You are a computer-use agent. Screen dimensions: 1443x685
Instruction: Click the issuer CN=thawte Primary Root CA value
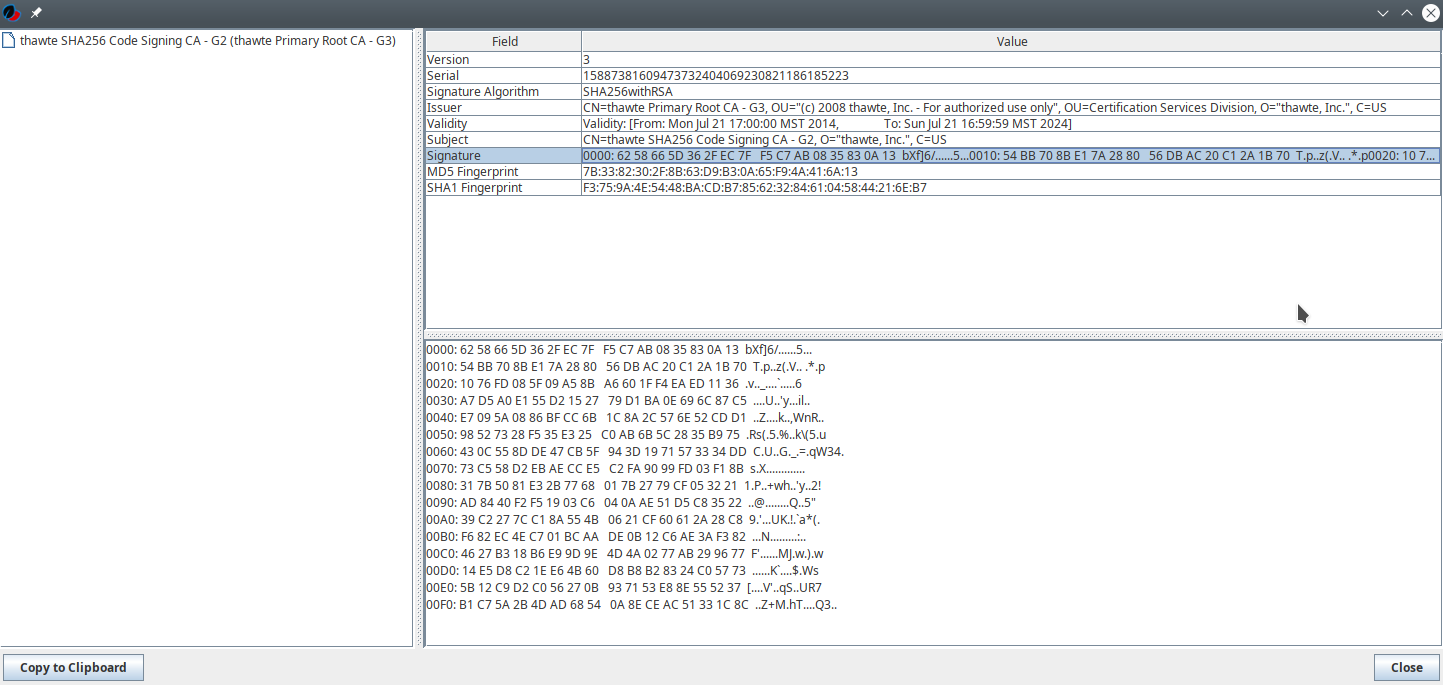pyautogui.click(x=1011, y=108)
